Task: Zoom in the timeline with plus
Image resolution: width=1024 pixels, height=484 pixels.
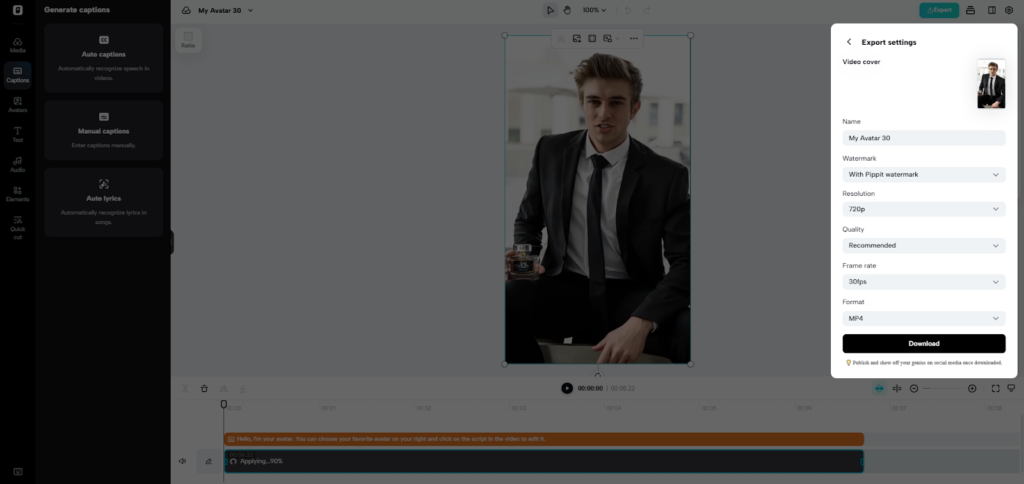Action: pos(972,388)
